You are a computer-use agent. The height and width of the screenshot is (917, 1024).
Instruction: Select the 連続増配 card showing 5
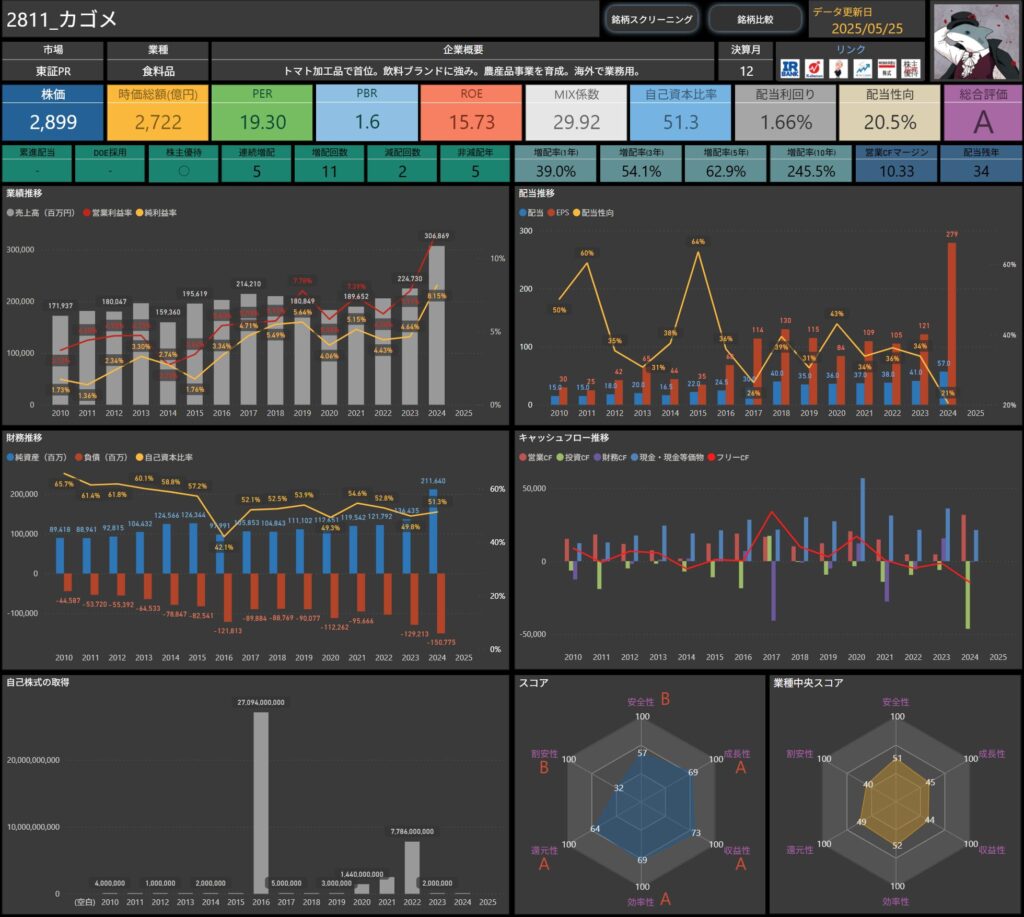click(x=257, y=163)
